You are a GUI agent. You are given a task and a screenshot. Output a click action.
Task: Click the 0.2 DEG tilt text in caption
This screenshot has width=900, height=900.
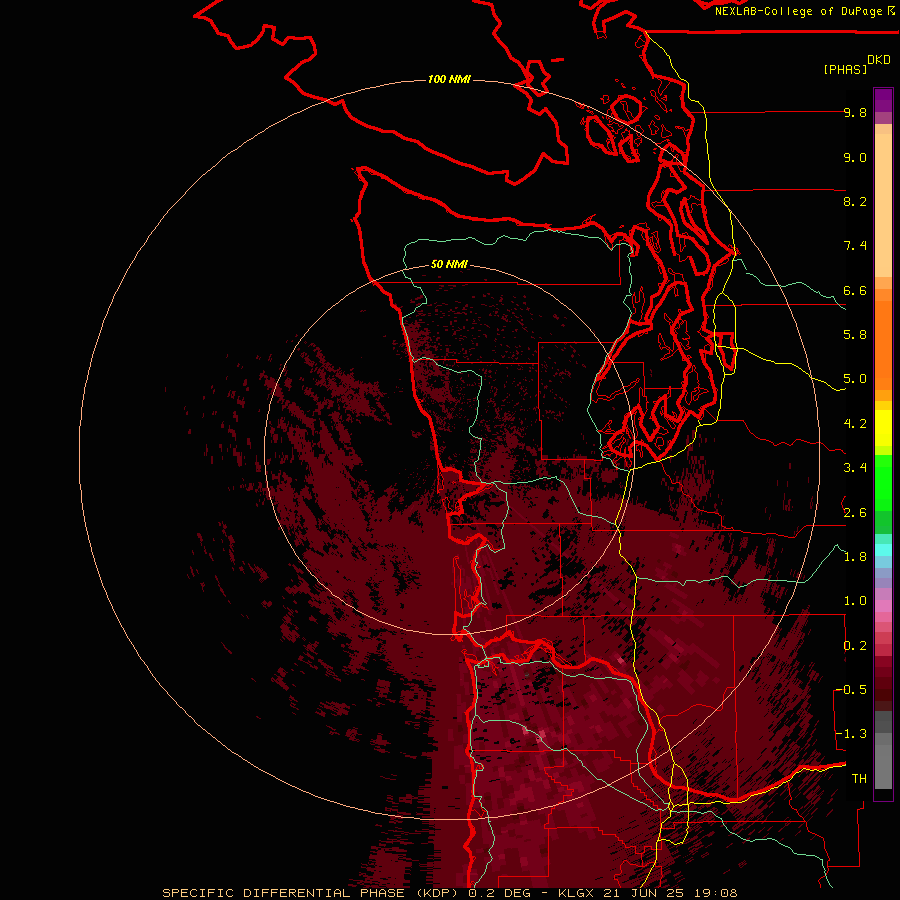pyautogui.click(x=500, y=893)
